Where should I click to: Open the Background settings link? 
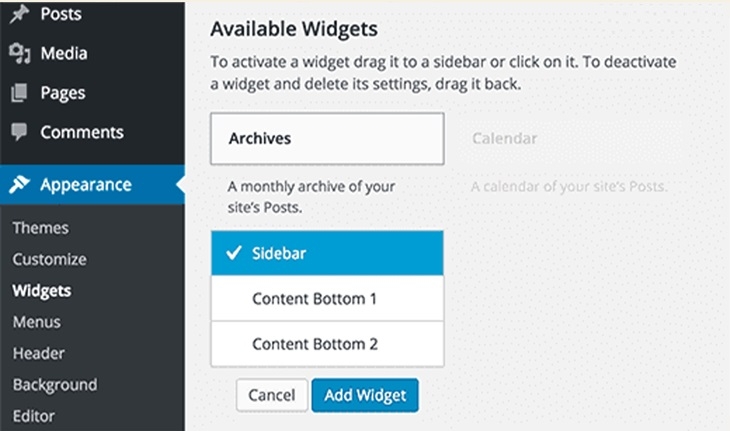(x=55, y=385)
